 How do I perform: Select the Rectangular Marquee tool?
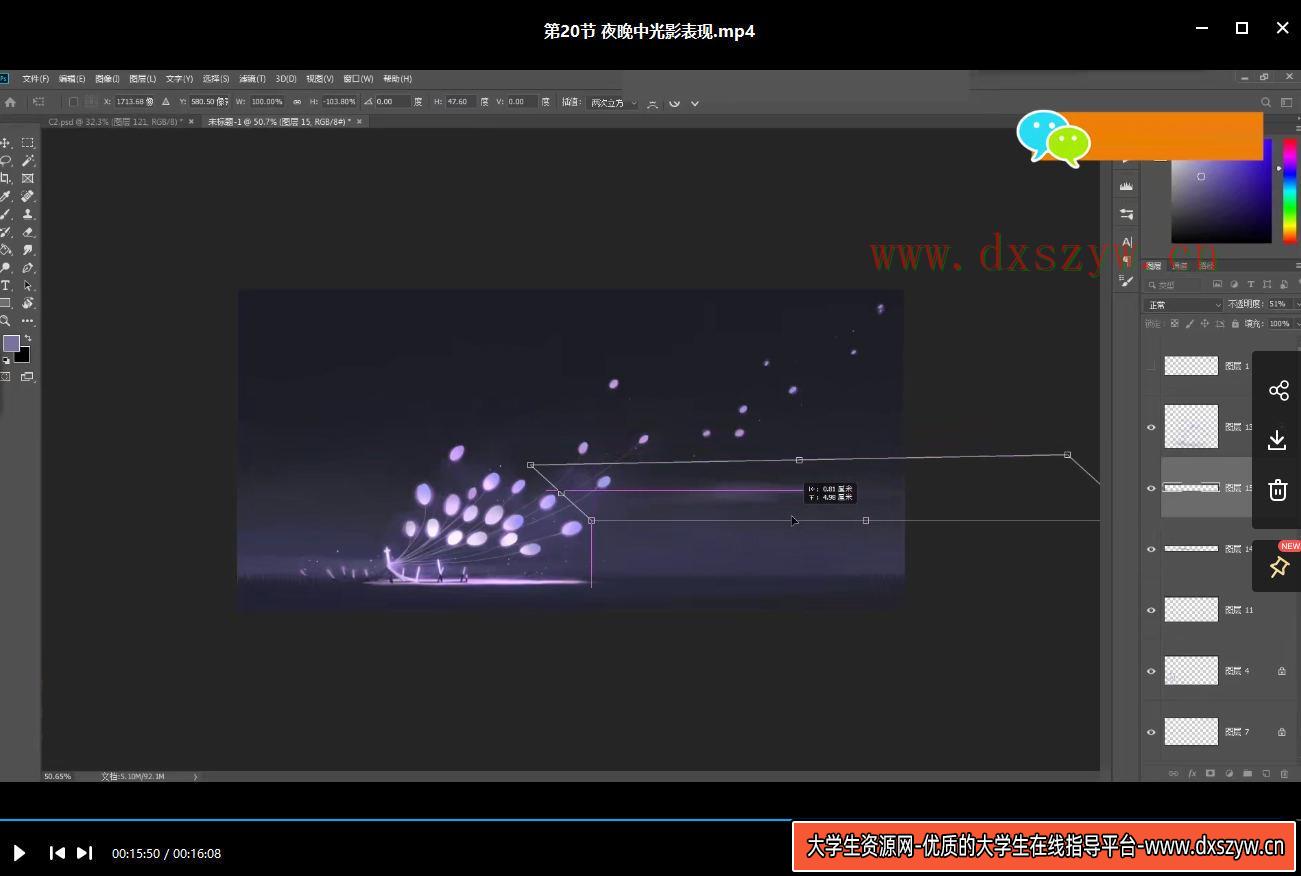tap(28, 143)
